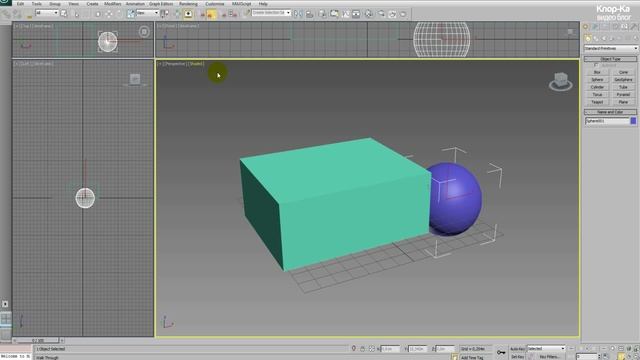Click the Y coordinate field

point(418,349)
